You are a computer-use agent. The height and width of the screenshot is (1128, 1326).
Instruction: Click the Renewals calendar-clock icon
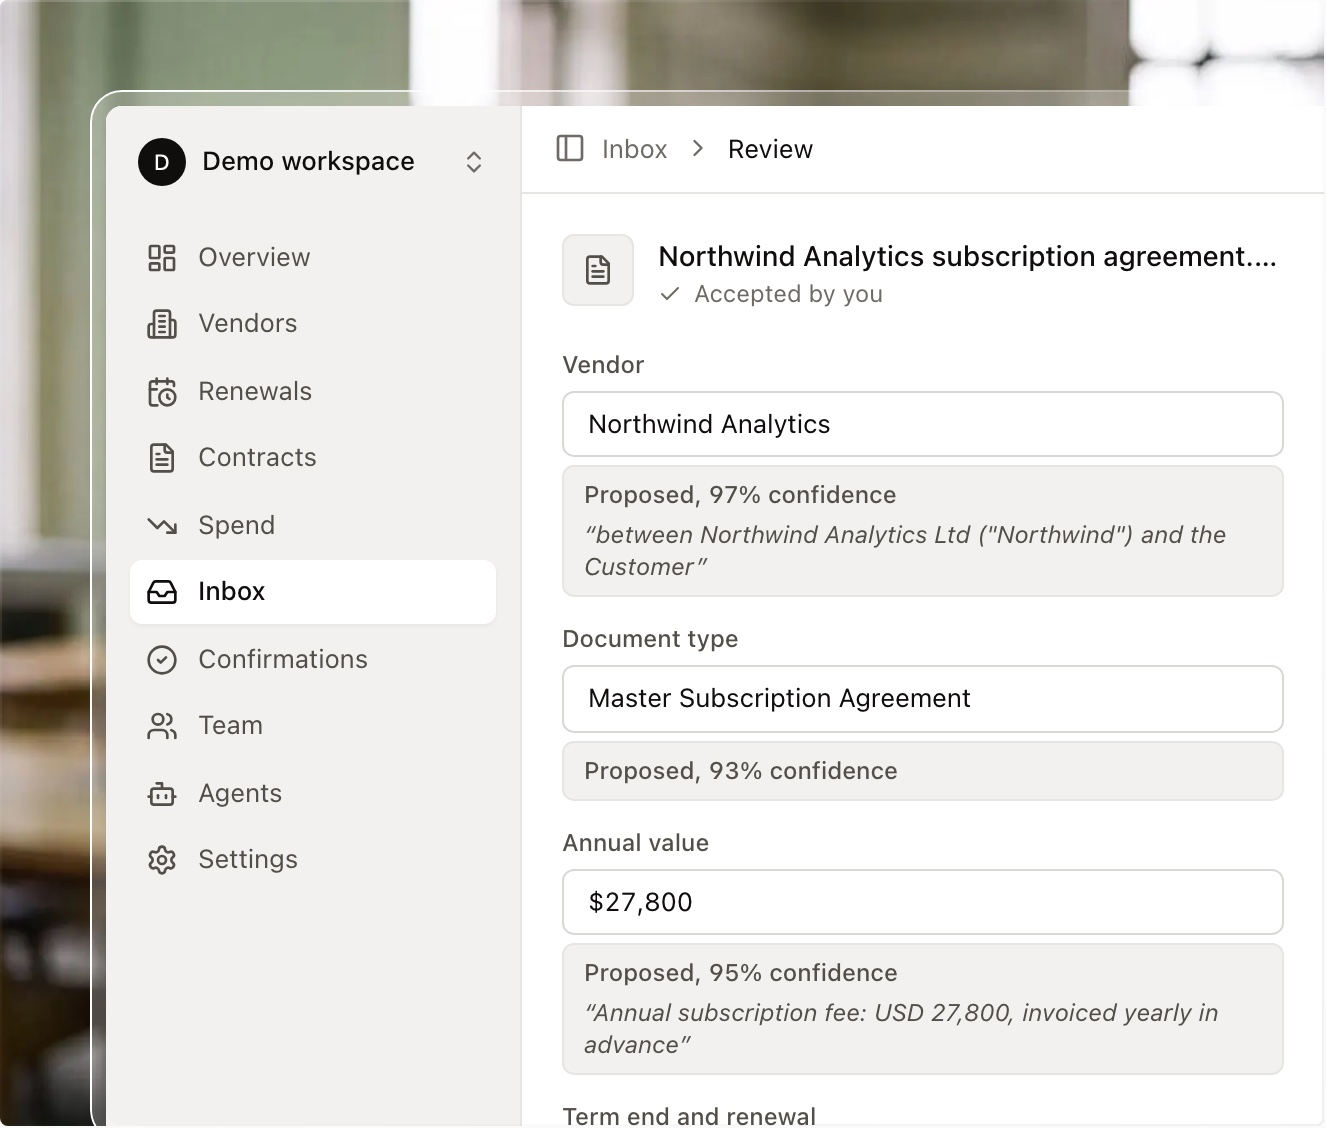[x=162, y=392]
